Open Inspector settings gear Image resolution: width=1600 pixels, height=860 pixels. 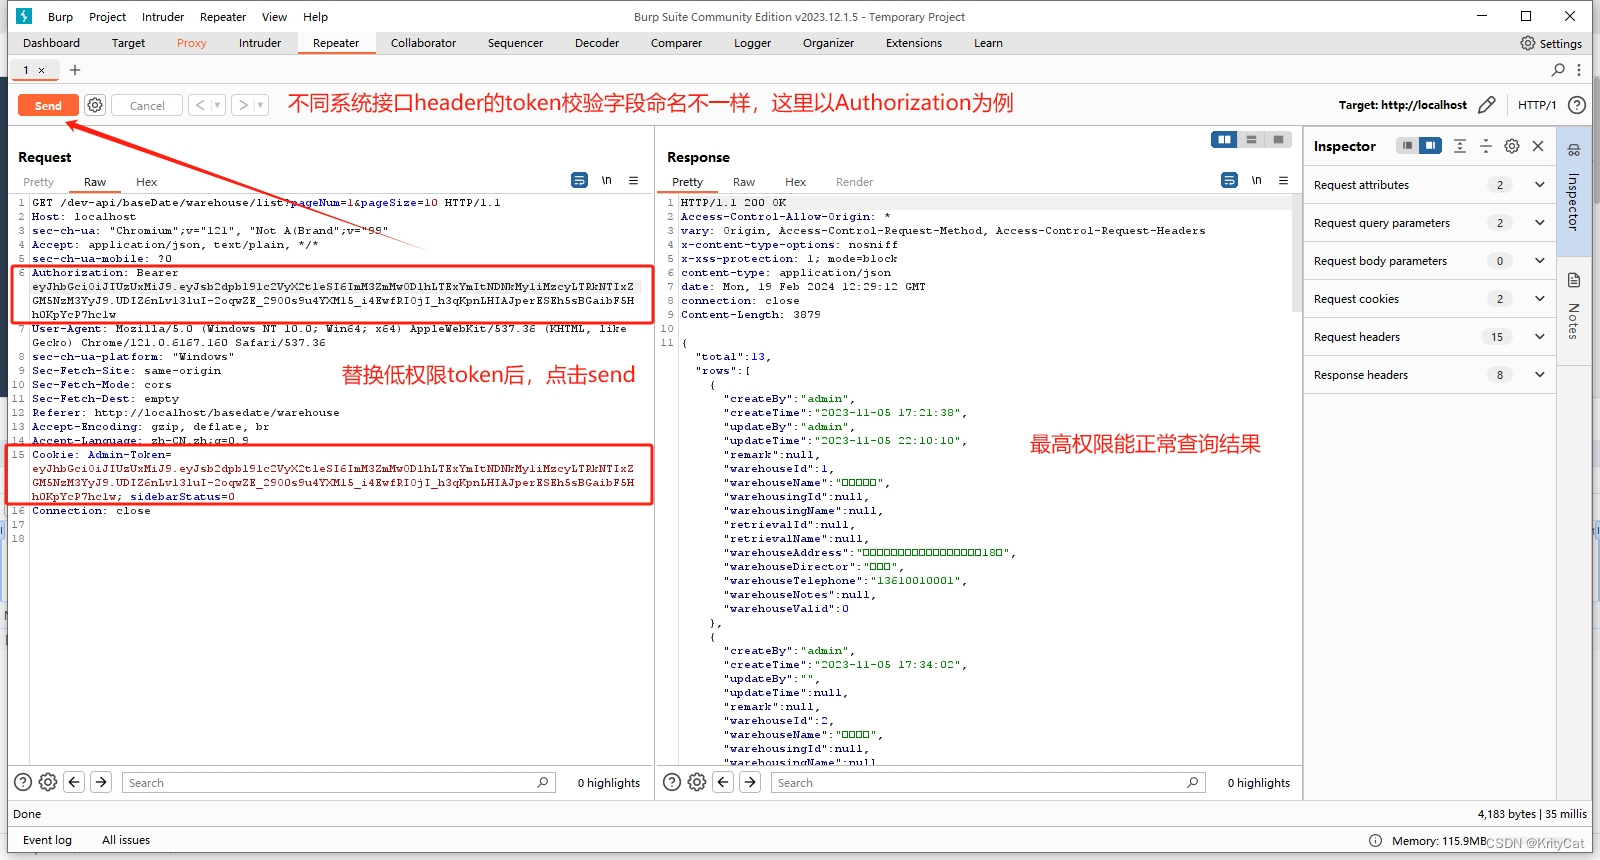click(1512, 146)
